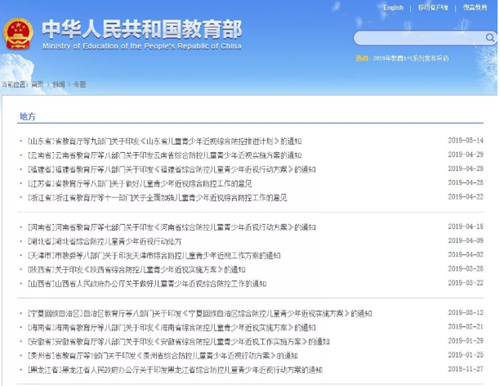Viewport: 500px width, 386px height.
Task: Open the 微言教育 link in header
Action: (x=475, y=7)
